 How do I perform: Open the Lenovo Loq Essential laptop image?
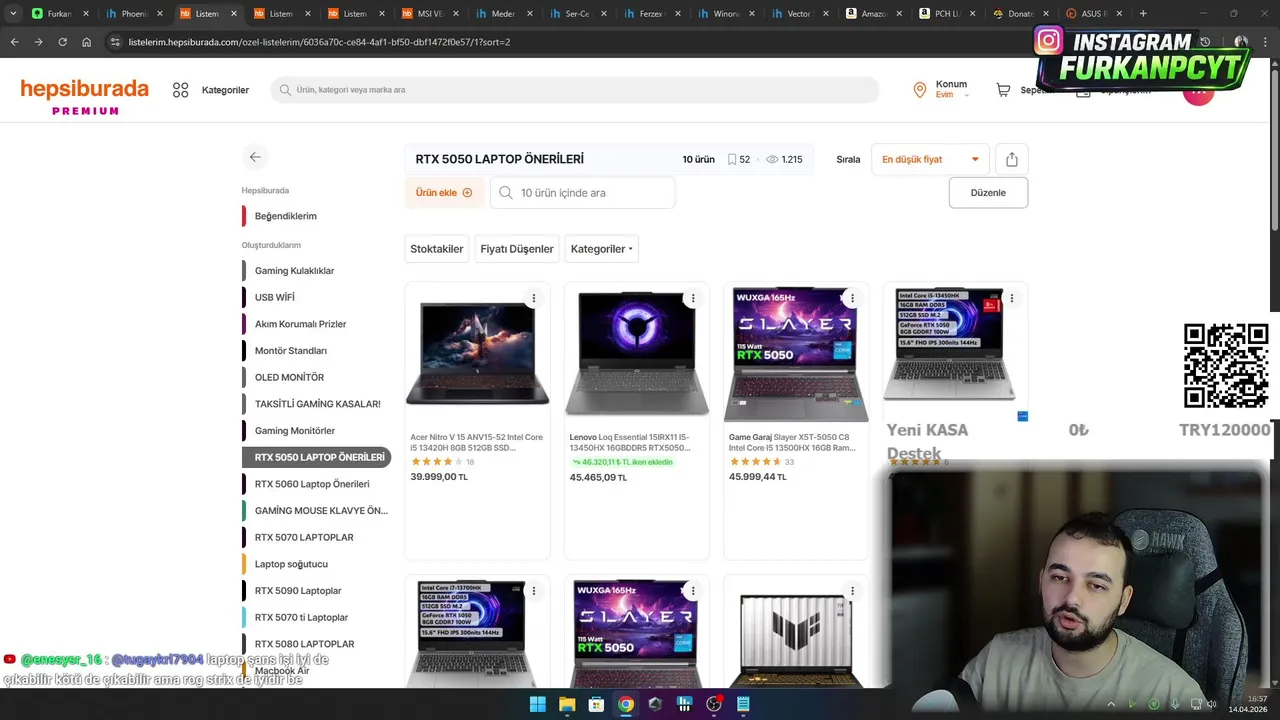pos(637,353)
